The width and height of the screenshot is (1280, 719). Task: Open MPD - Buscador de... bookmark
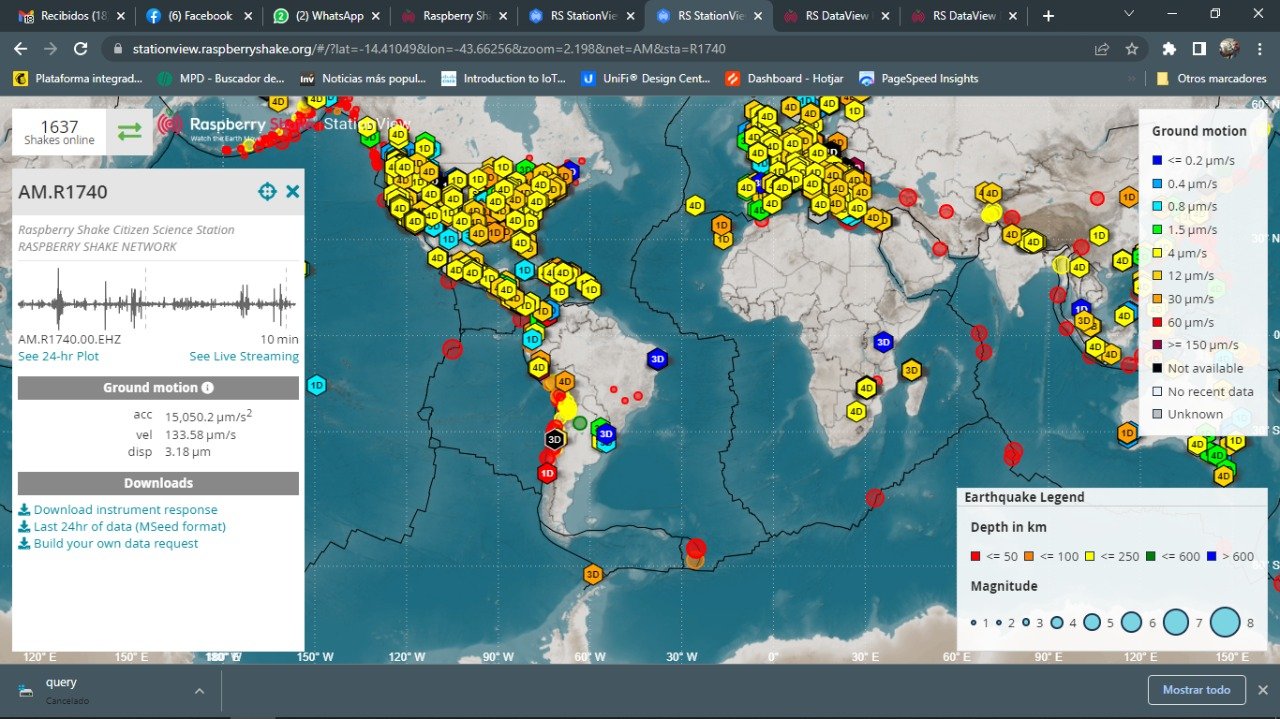[220, 78]
